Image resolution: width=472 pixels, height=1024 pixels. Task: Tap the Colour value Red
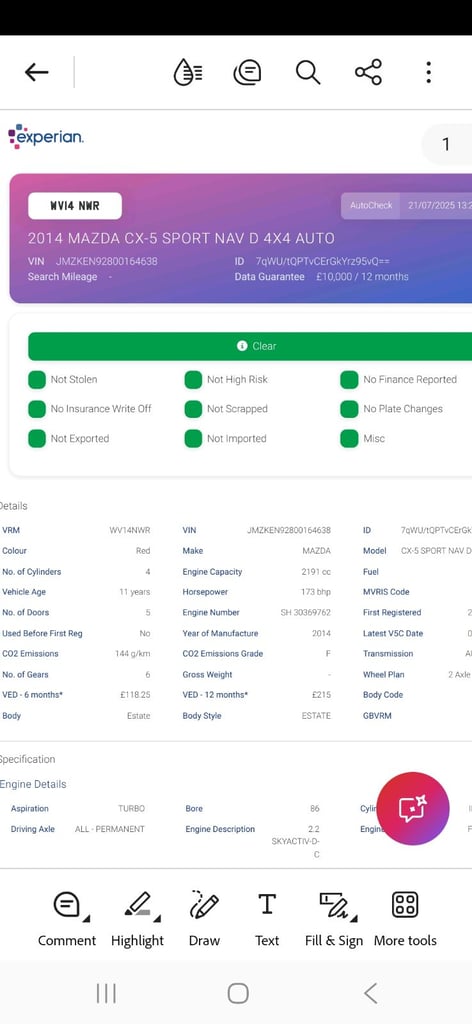143,551
